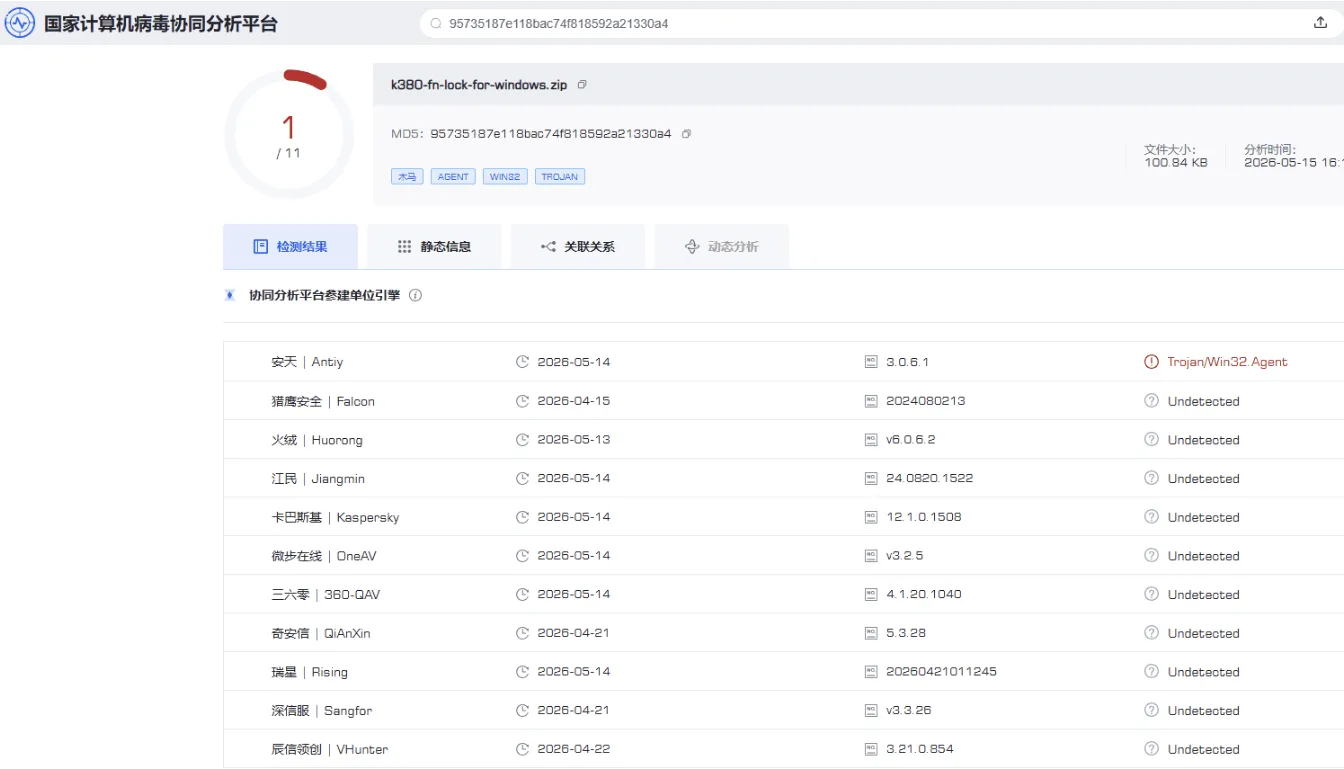The image size is (1344, 769).
Task: Switch to the 关联关系 tab
Action: pos(578,246)
